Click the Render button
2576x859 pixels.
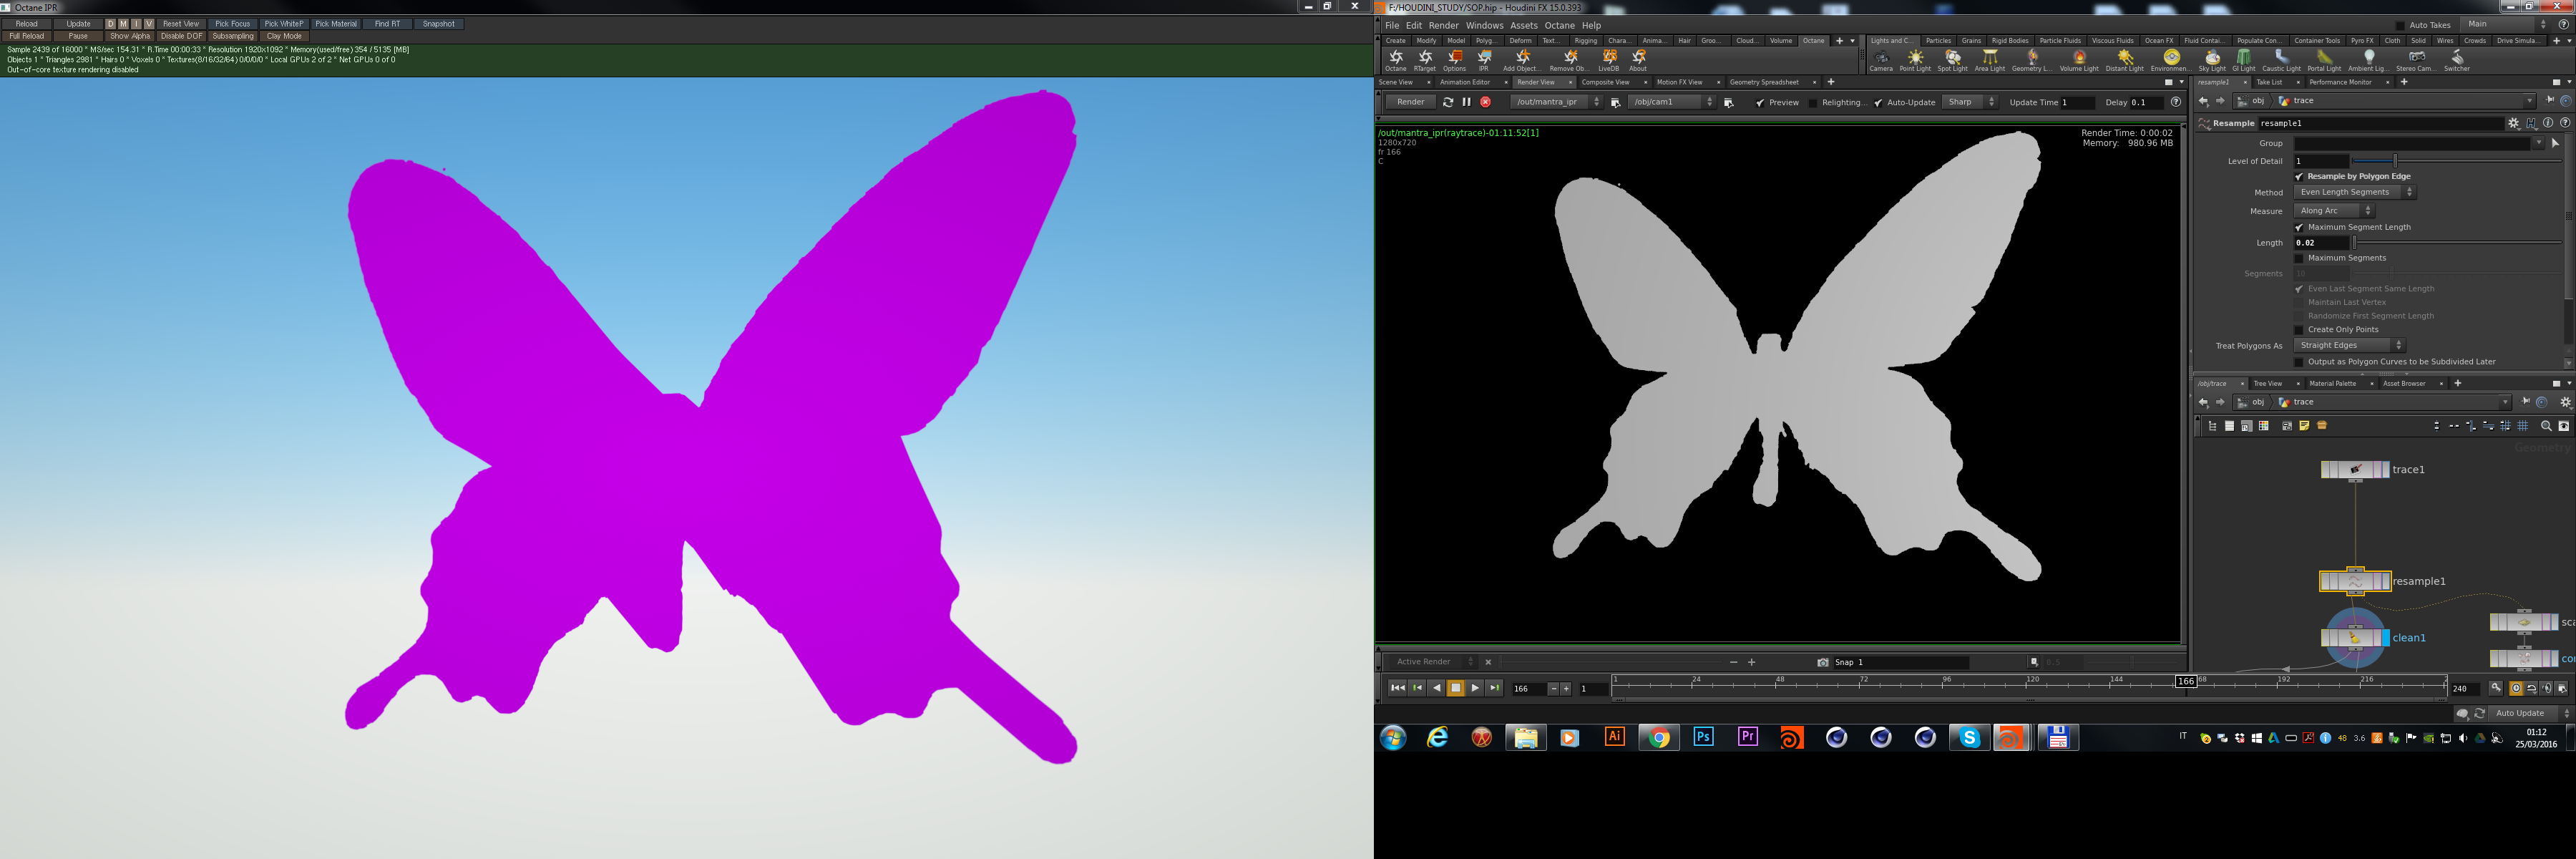[1410, 102]
